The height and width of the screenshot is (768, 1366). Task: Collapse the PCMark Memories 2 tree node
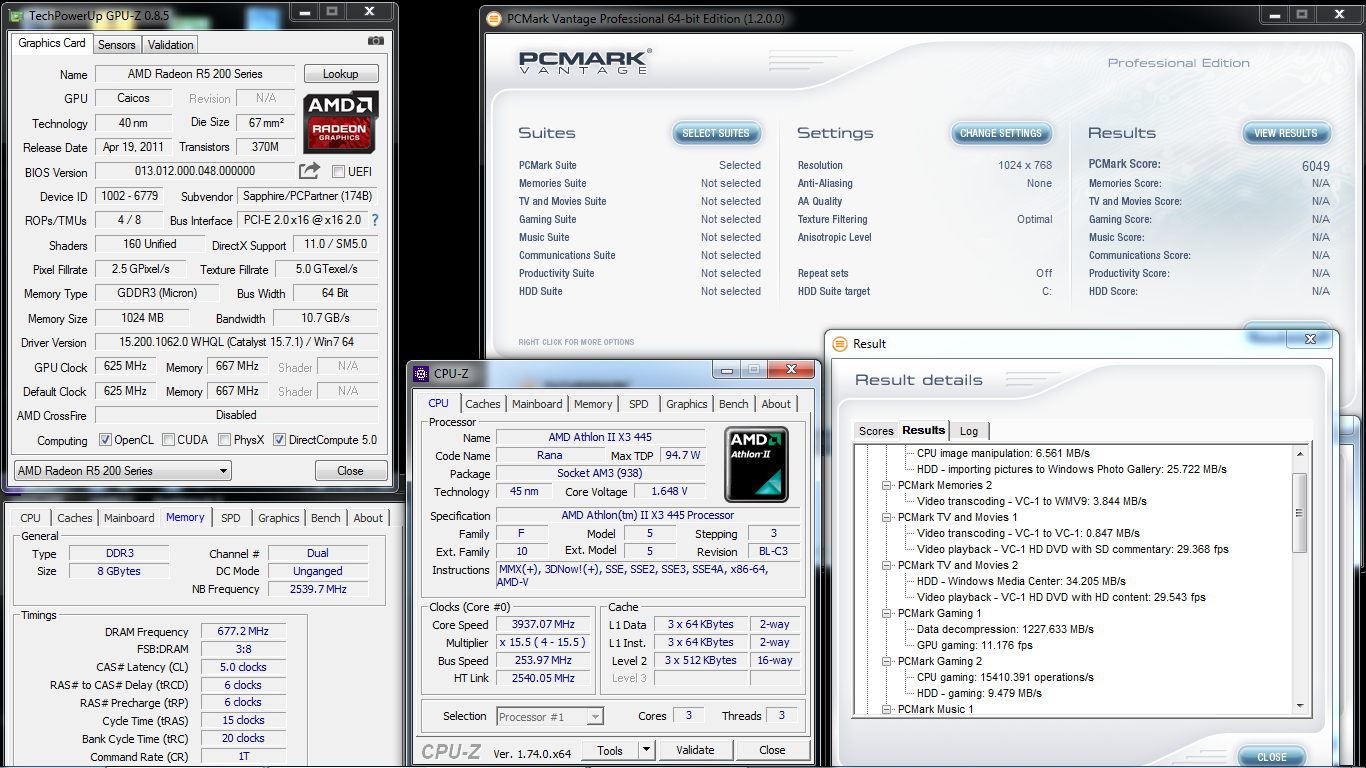pos(888,485)
